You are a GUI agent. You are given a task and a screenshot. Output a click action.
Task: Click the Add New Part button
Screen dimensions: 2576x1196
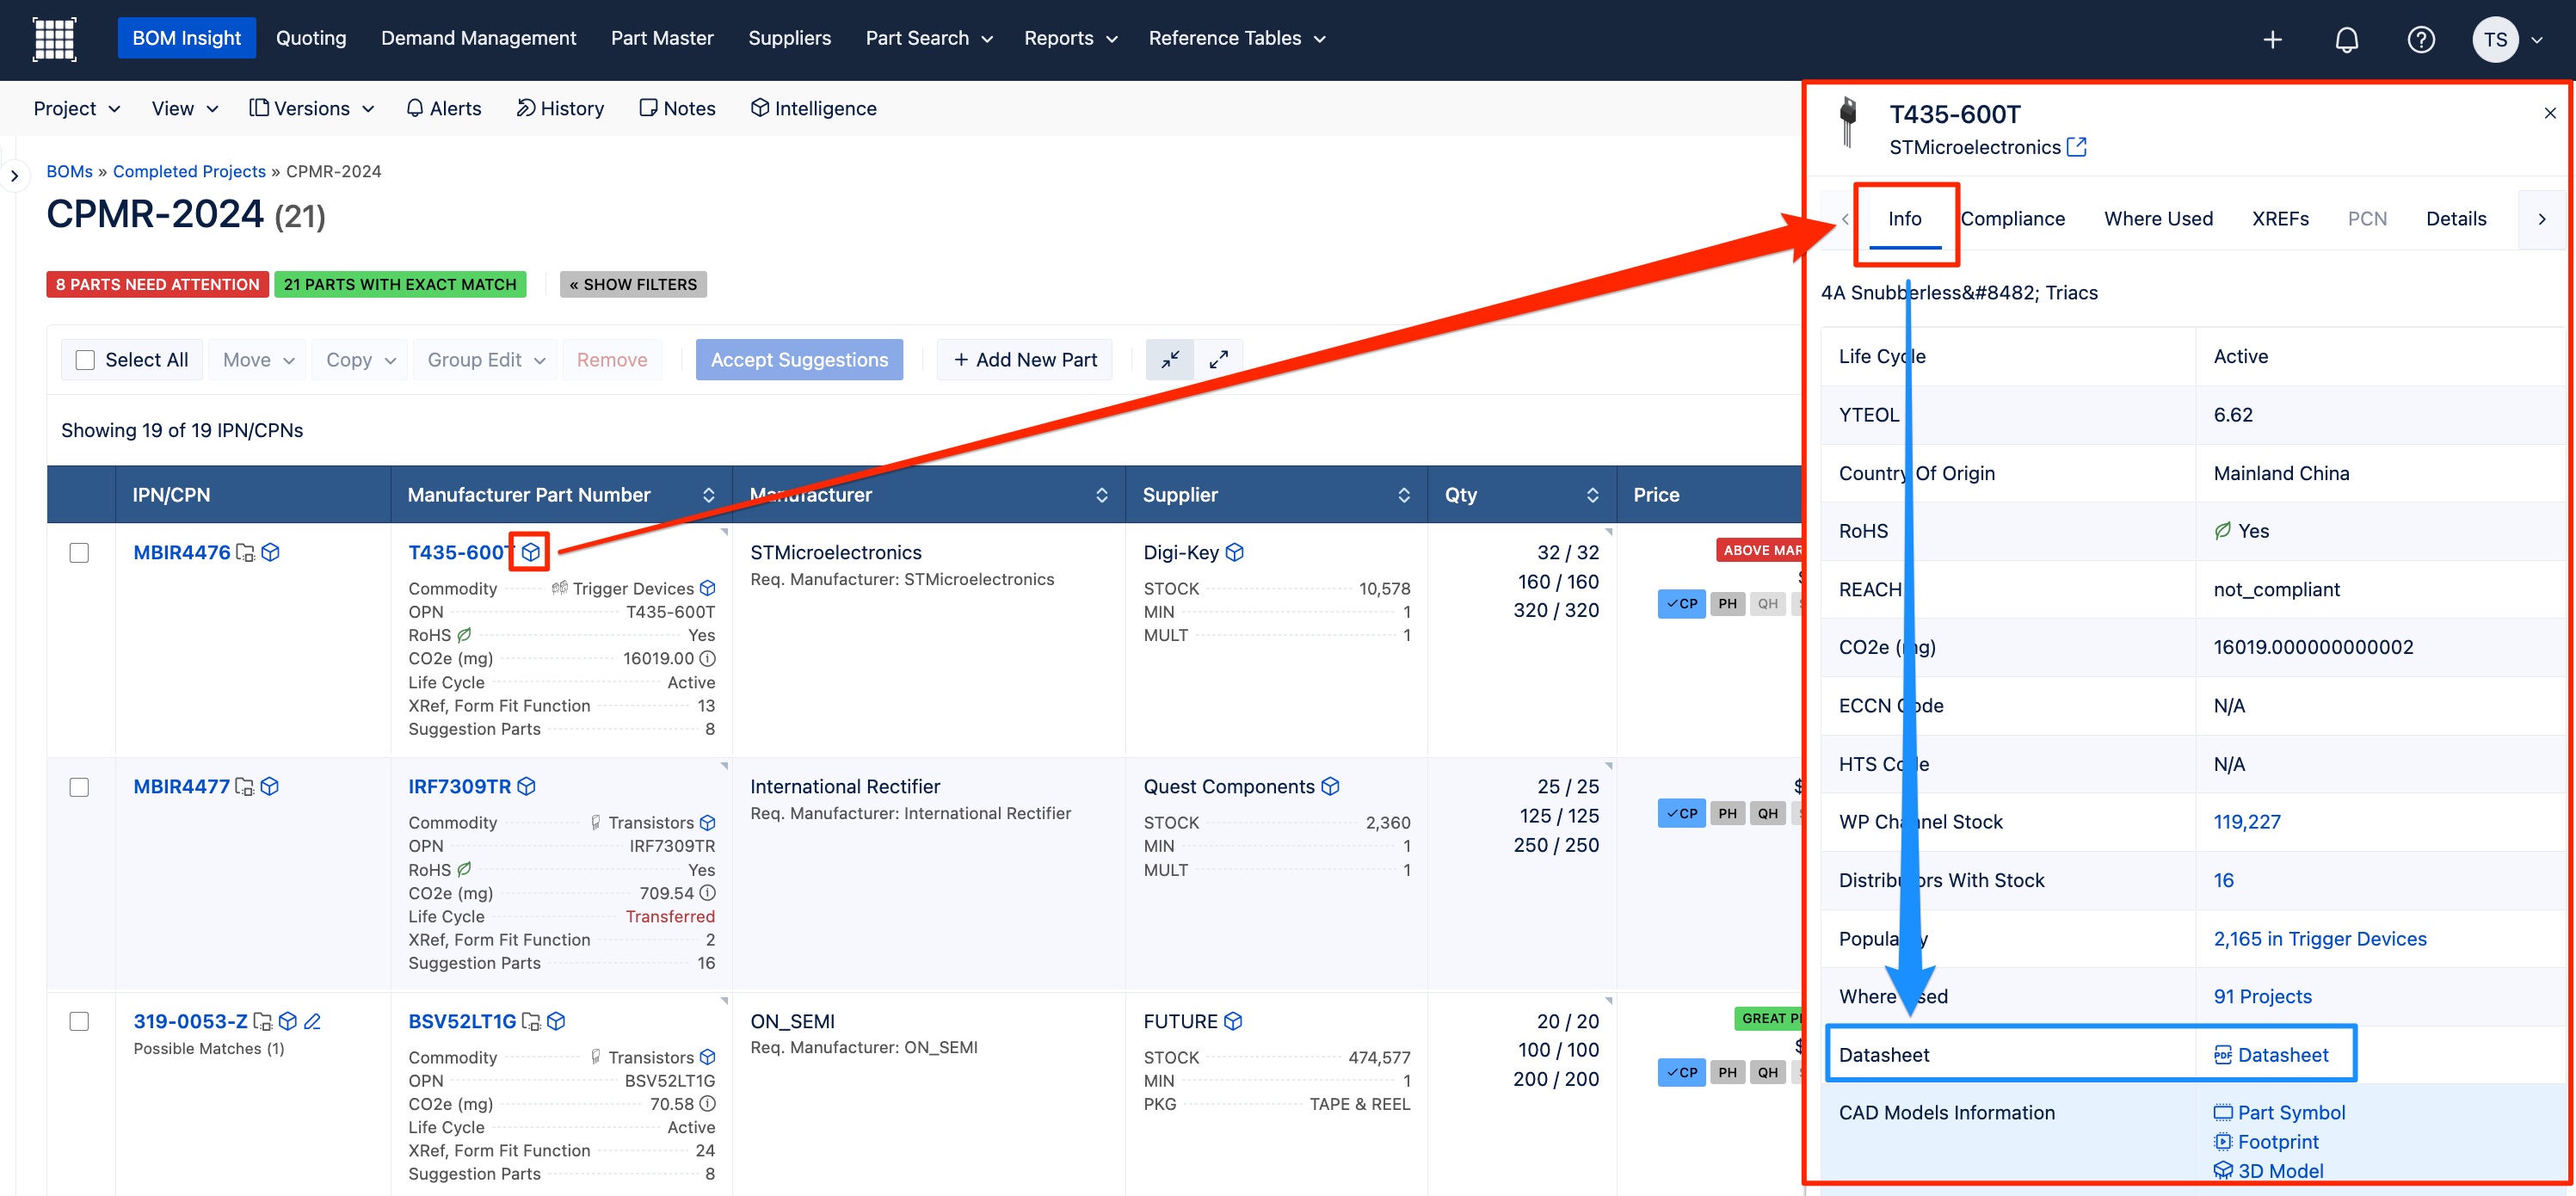pos(1025,360)
